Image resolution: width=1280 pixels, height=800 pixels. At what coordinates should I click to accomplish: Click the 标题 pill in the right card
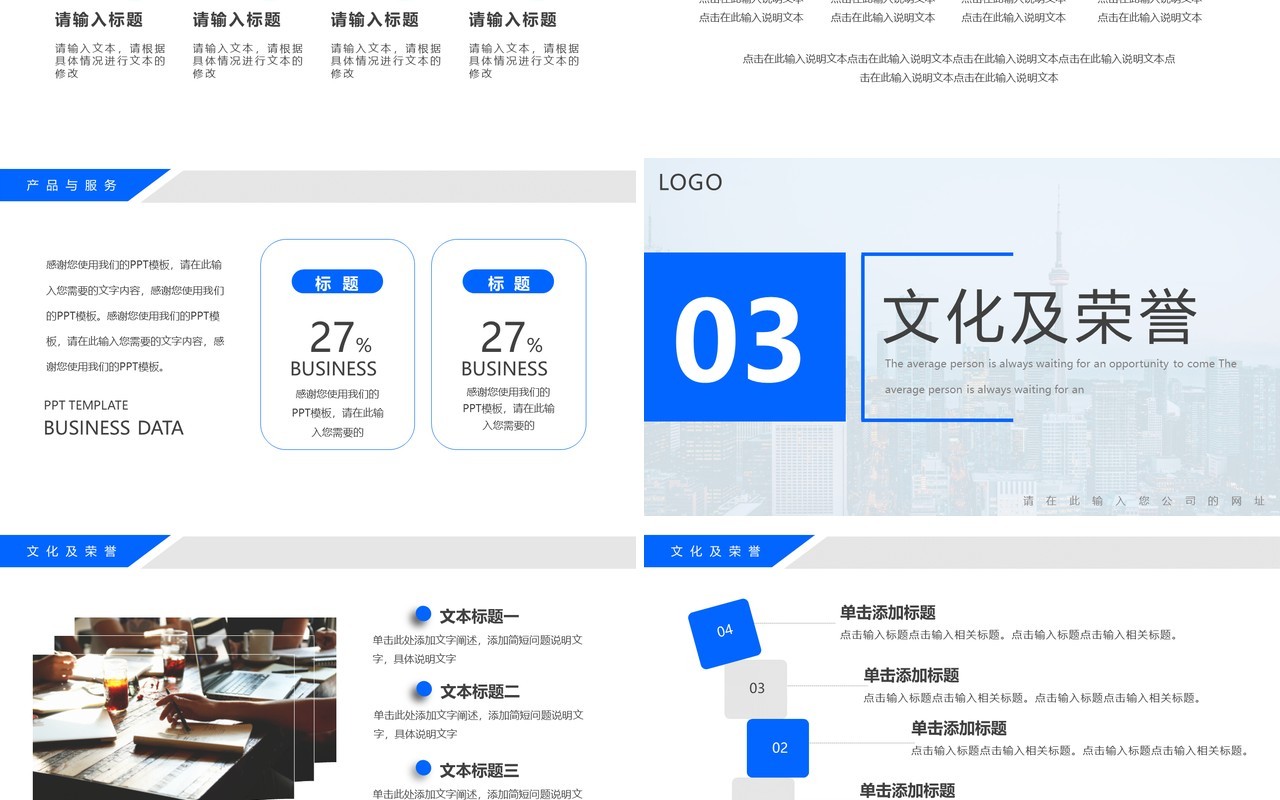click(508, 283)
